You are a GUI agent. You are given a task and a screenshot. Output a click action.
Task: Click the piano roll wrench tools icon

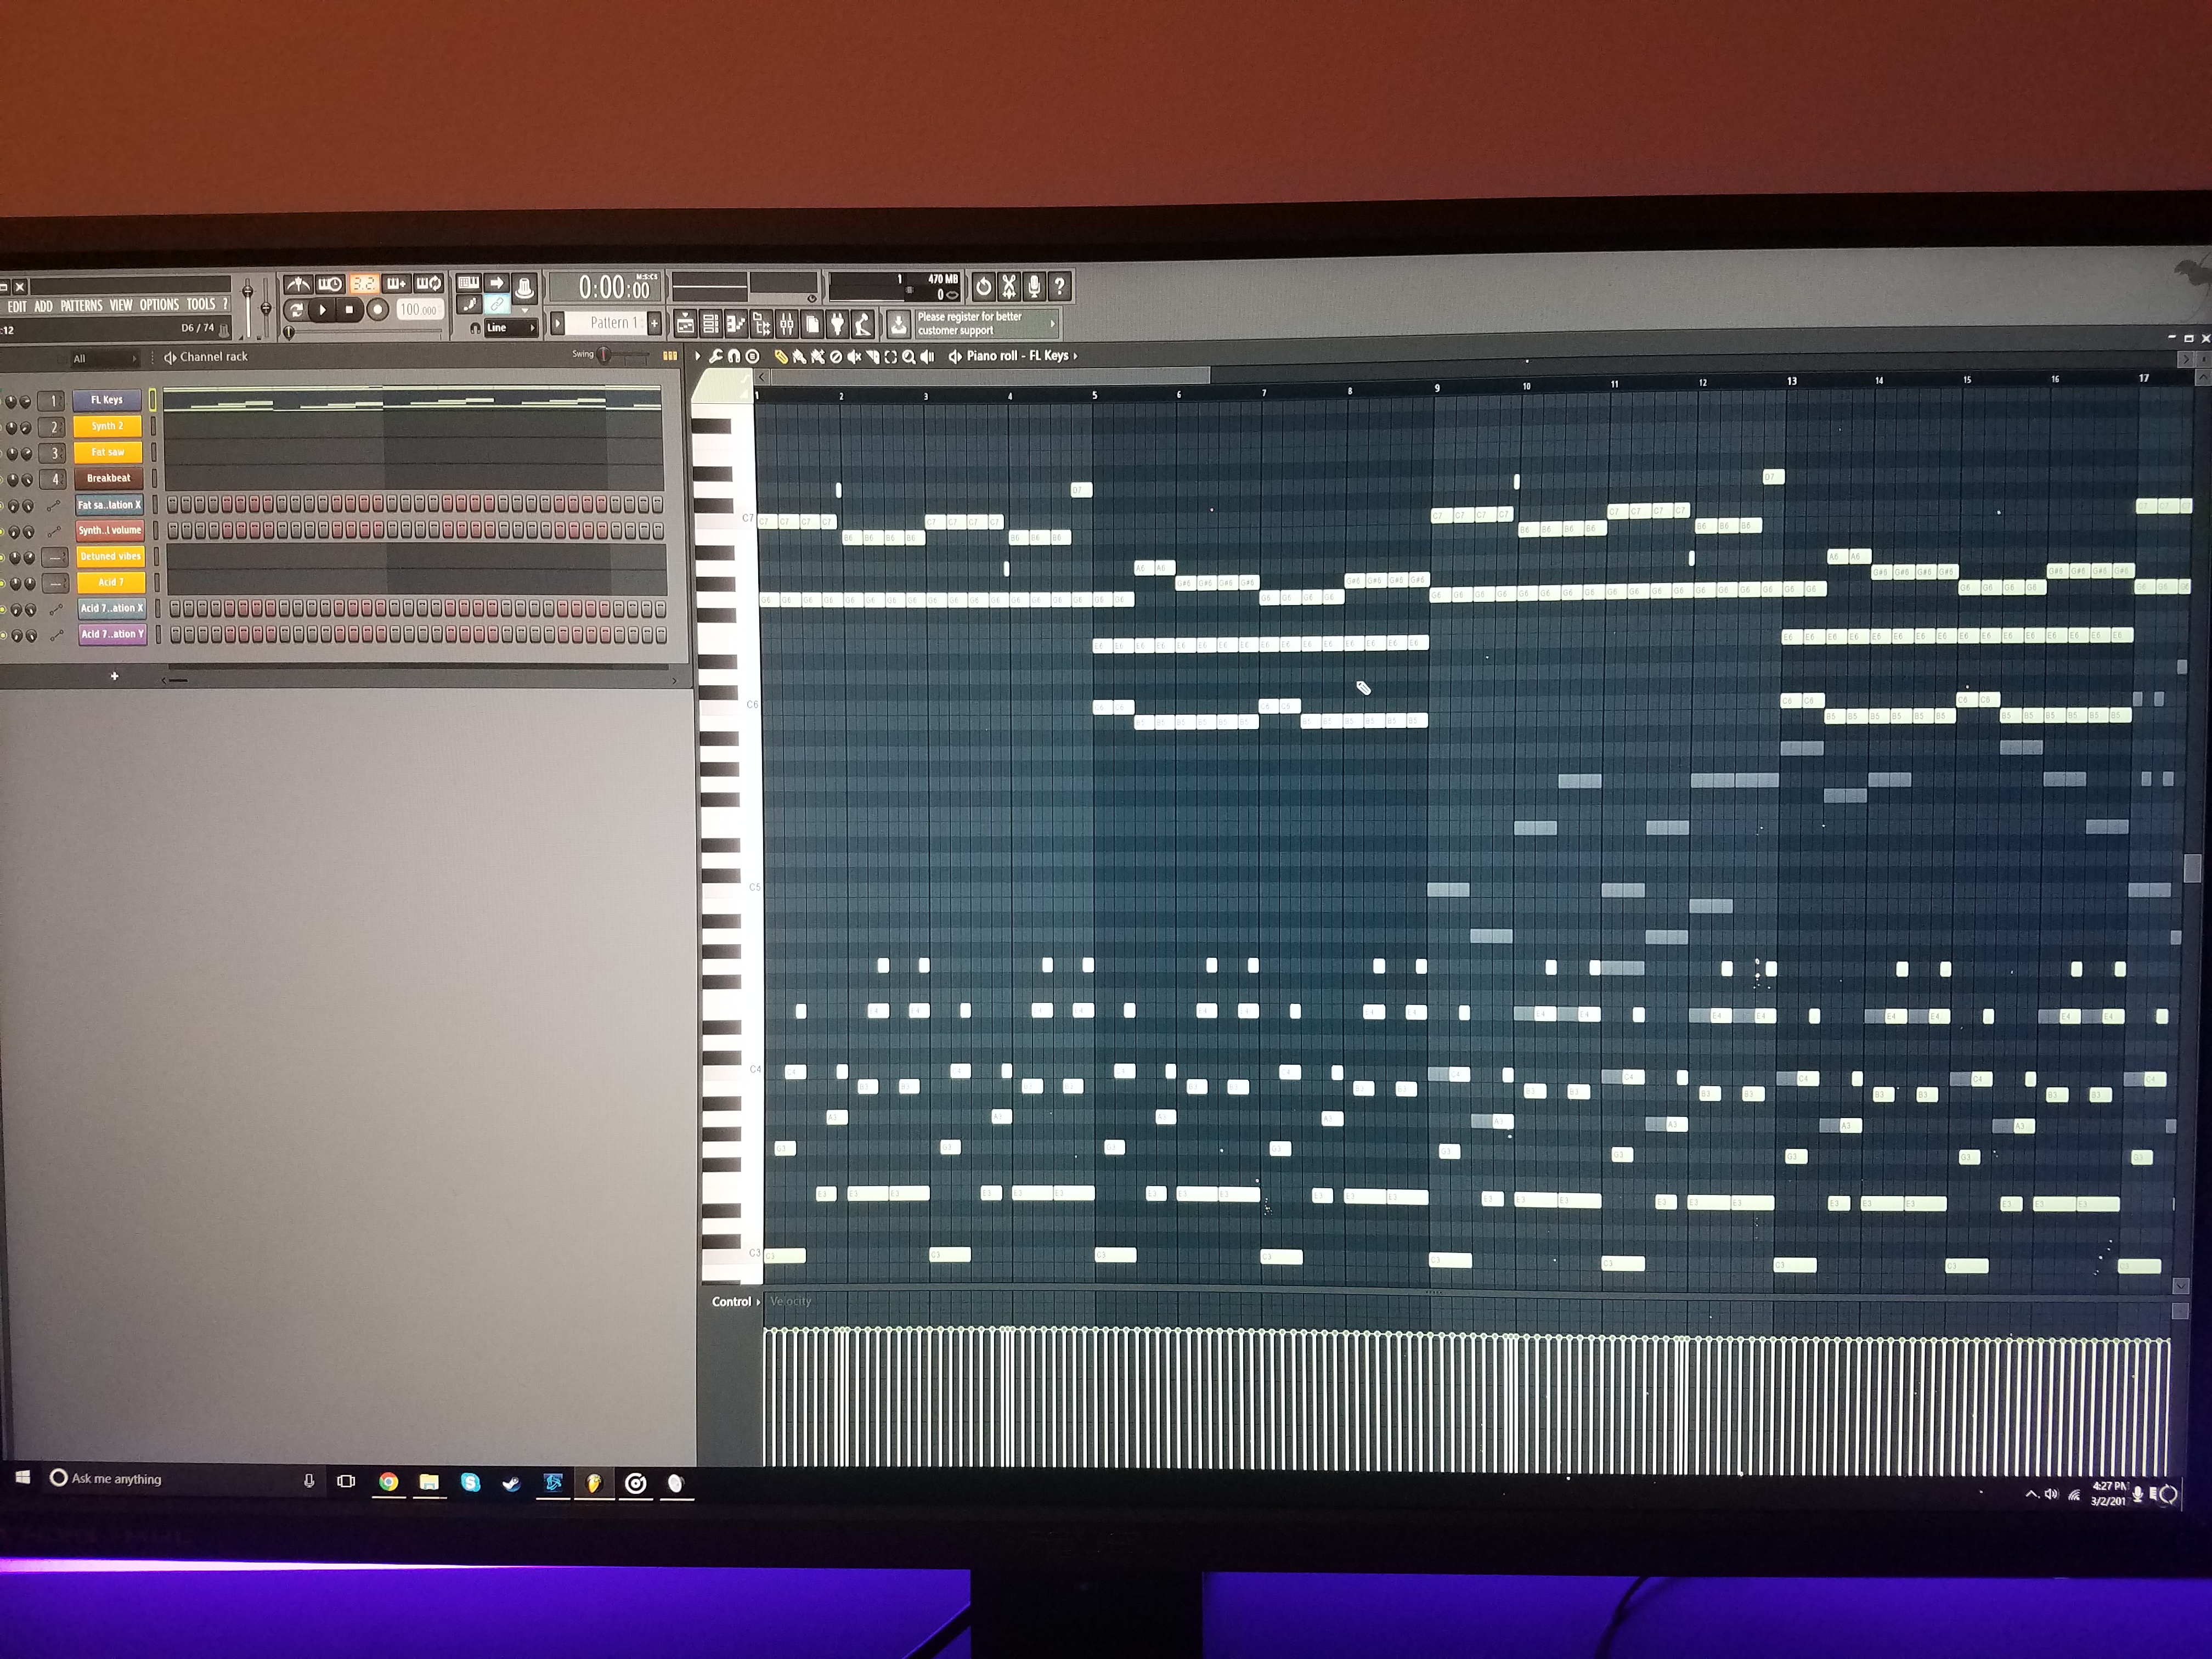coord(716,356)
